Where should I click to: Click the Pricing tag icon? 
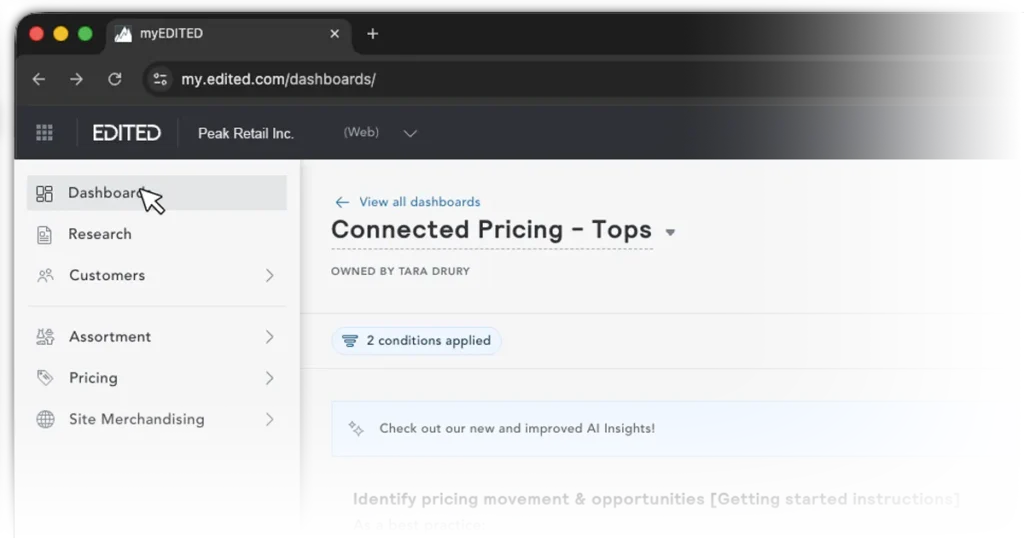[45, 378]
